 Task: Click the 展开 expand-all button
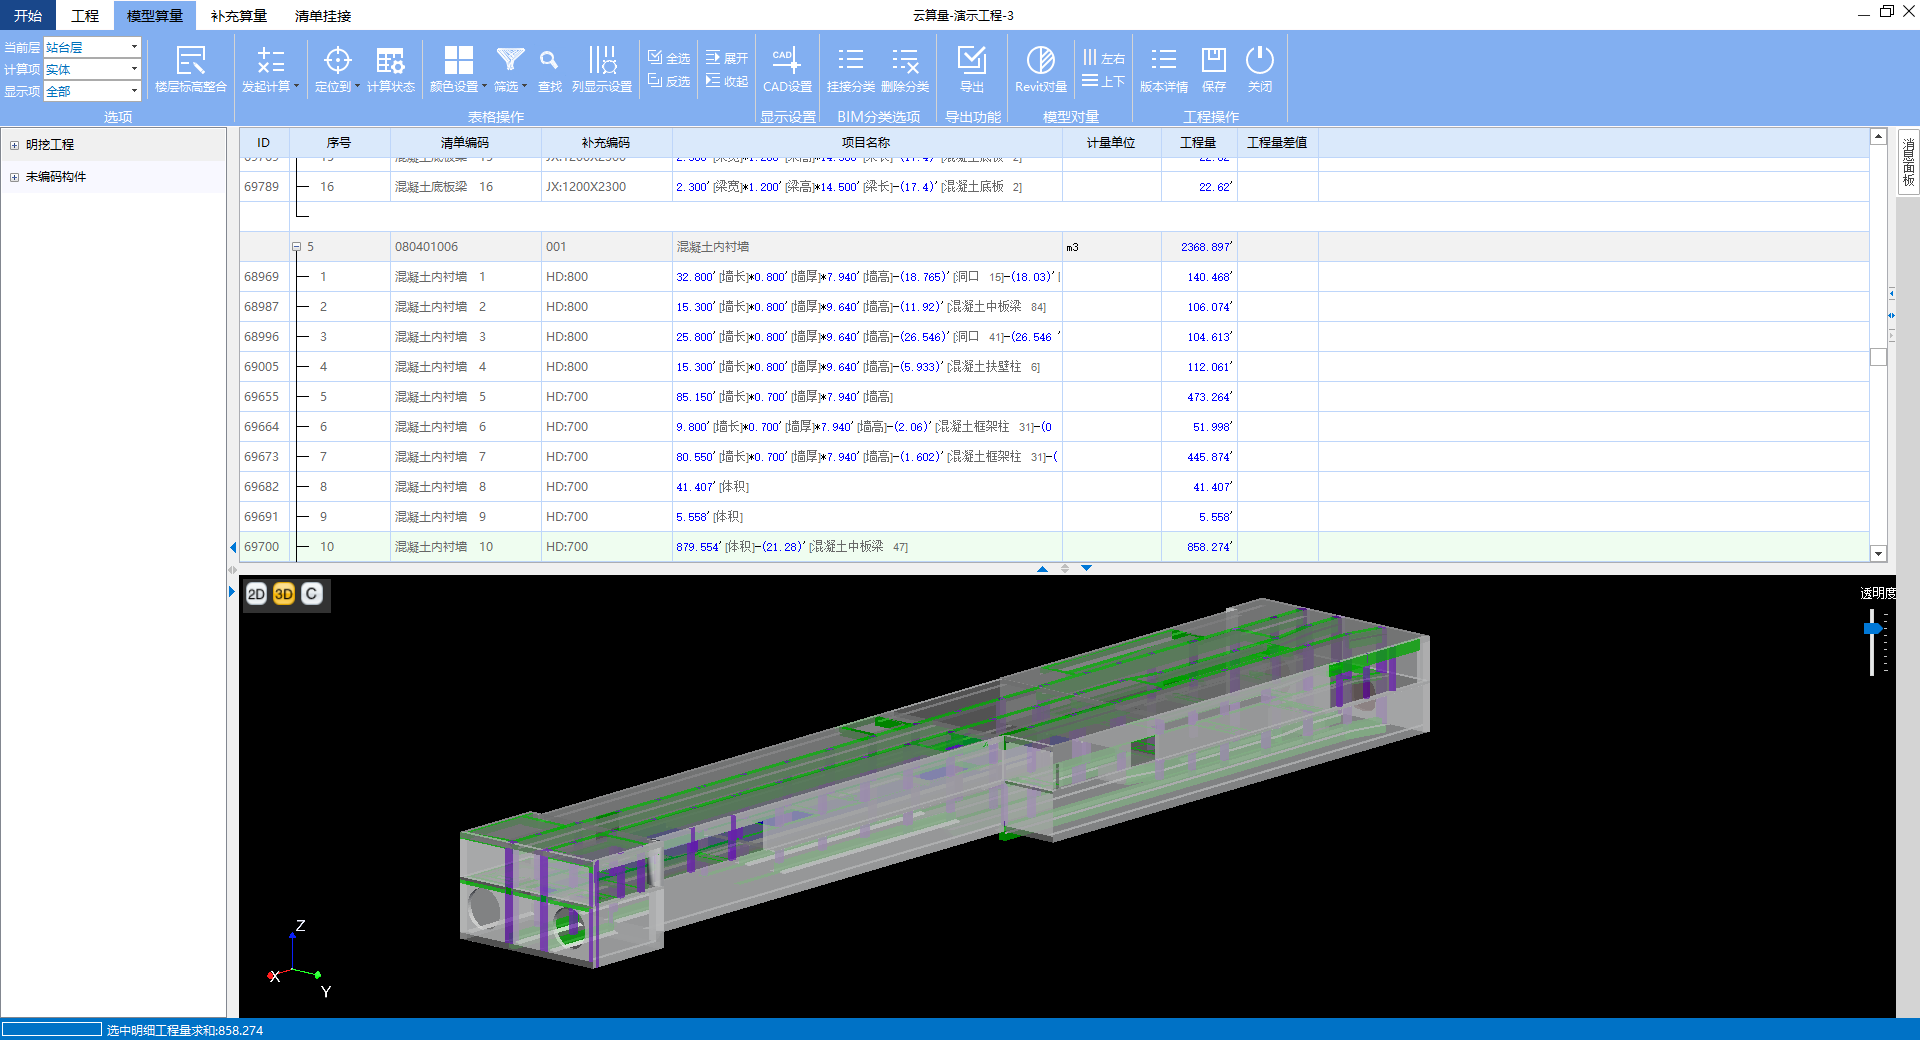pyautogui.click(x=727, y=58)
